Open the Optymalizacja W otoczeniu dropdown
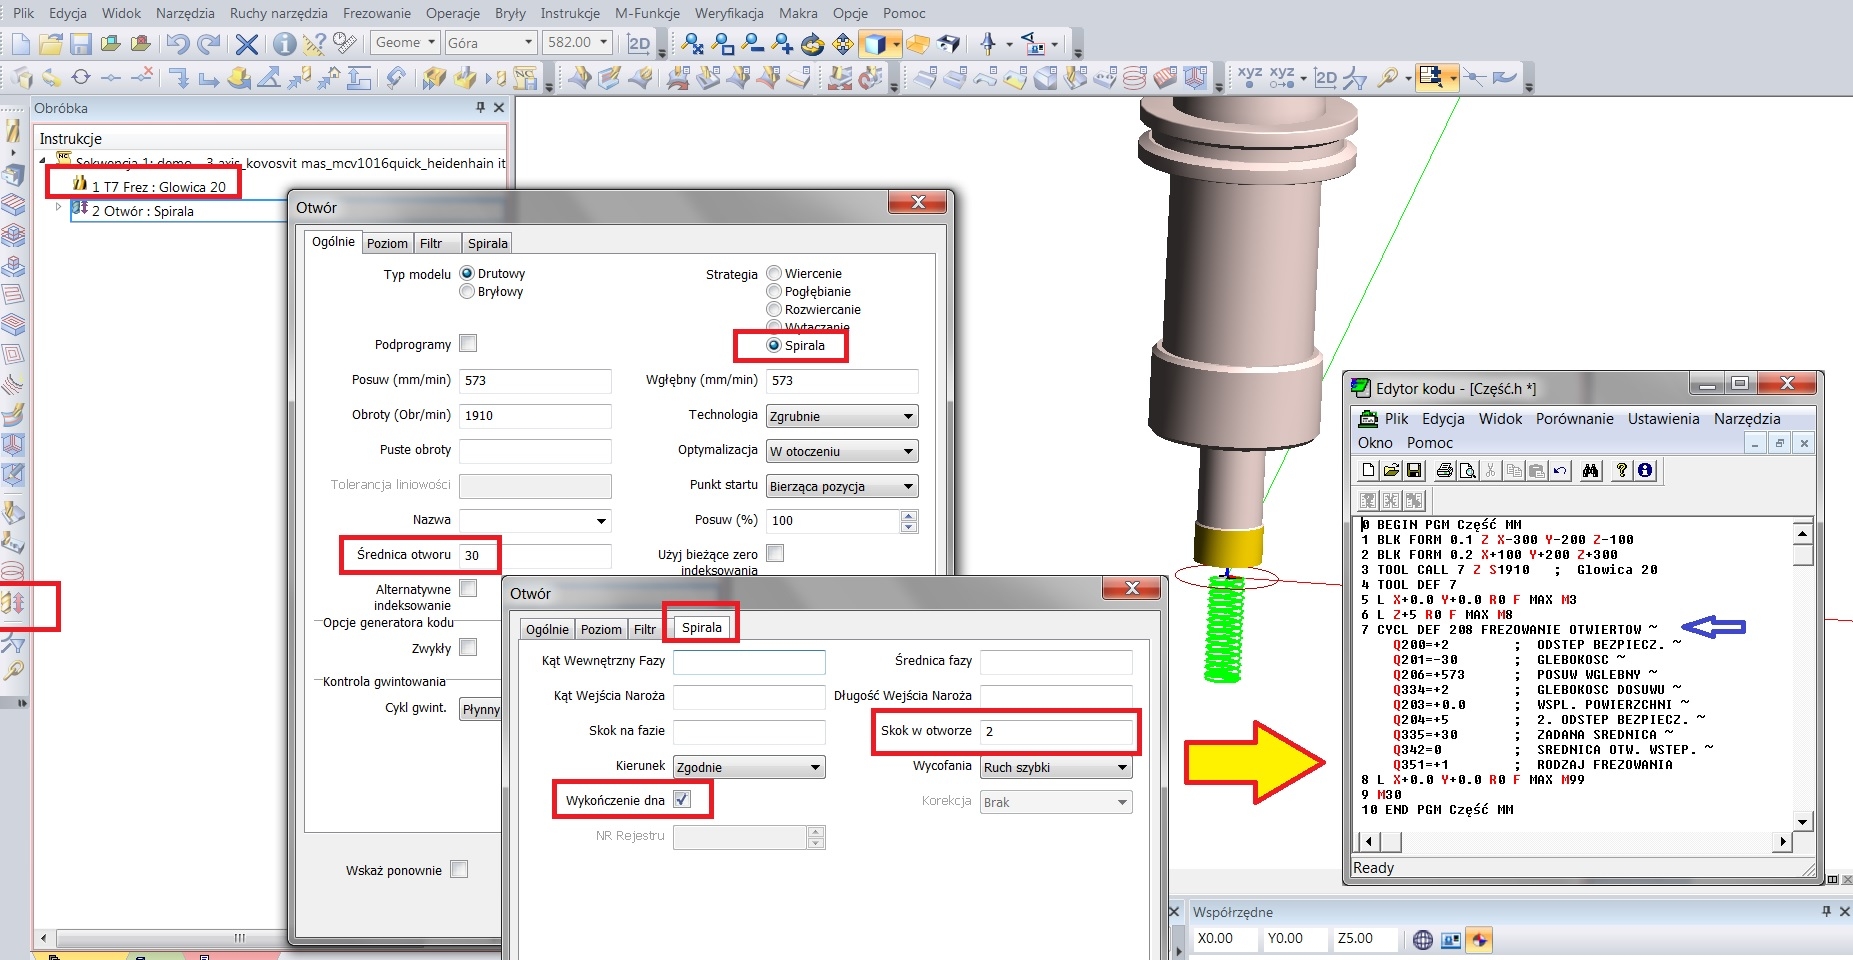 [x=842, y=451]
